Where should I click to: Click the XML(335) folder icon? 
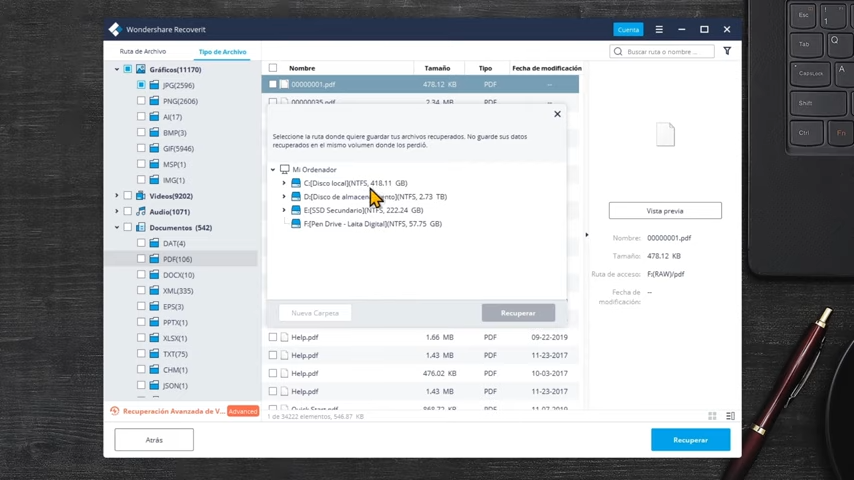(x=155, y=290)
